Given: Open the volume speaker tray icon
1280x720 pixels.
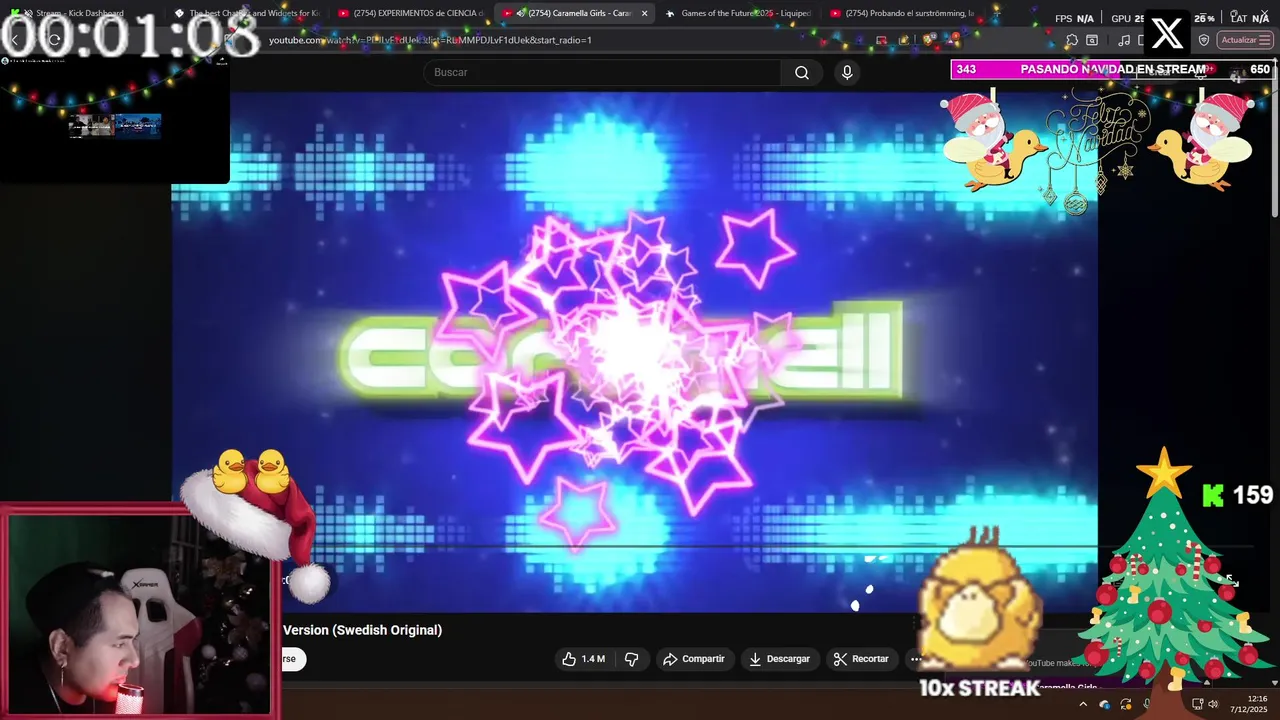Looking at the screenshot, I should coord(1213,704).
